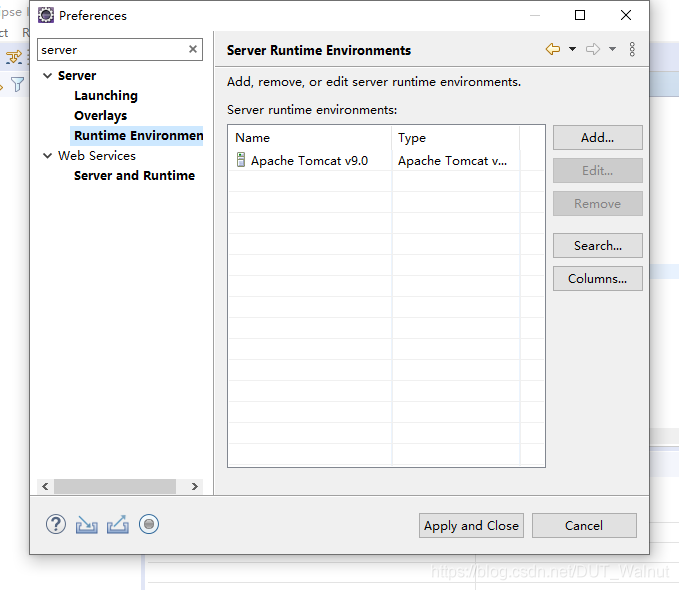Click the Apply and Close button
The image size is (679, 590).
pos(471,525)
